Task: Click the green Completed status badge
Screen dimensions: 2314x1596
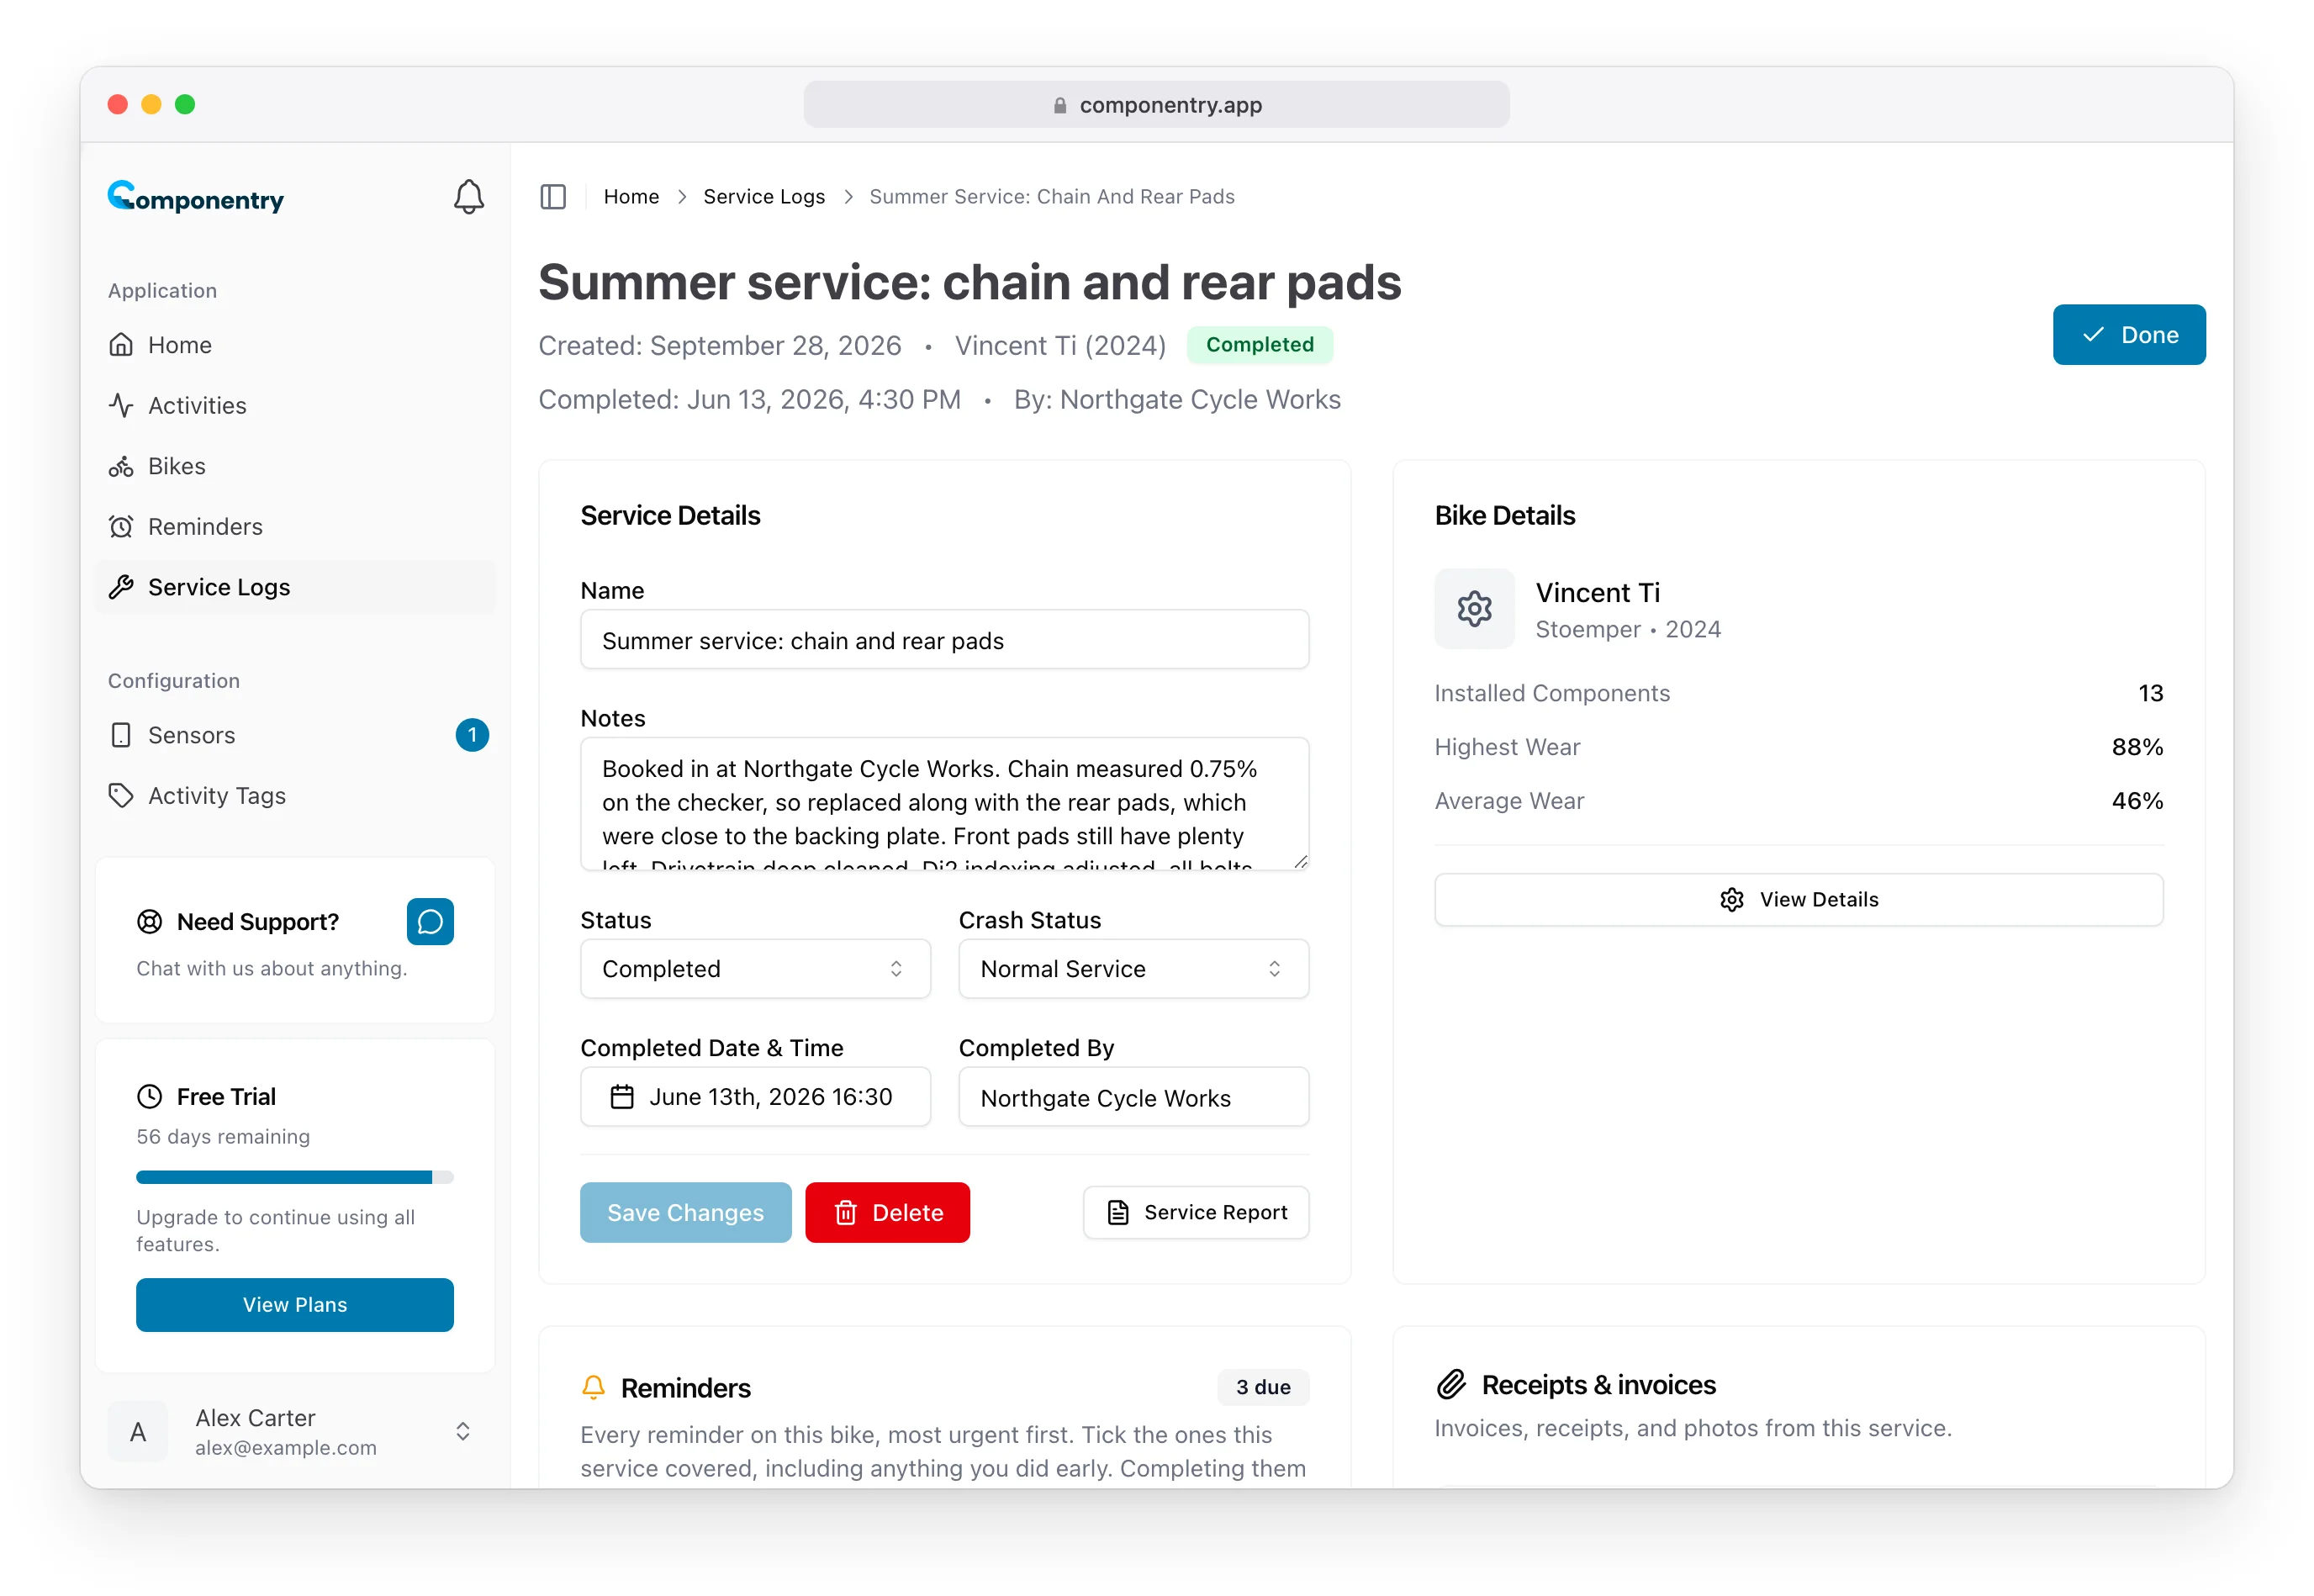Action: [x=1259, y=345]
